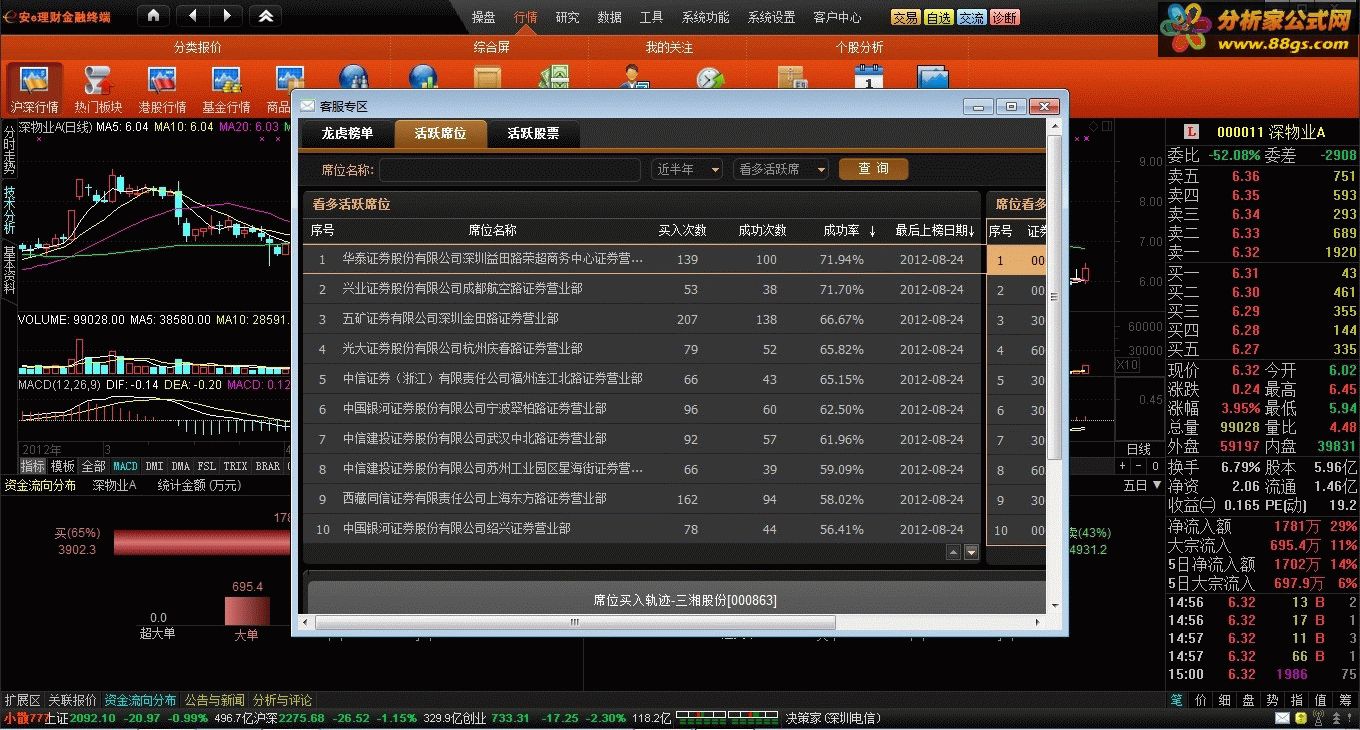This screenshot has height=730, width=1360.
Task: Click the yellow status icon in status bar
Action: coord(1300,718)
